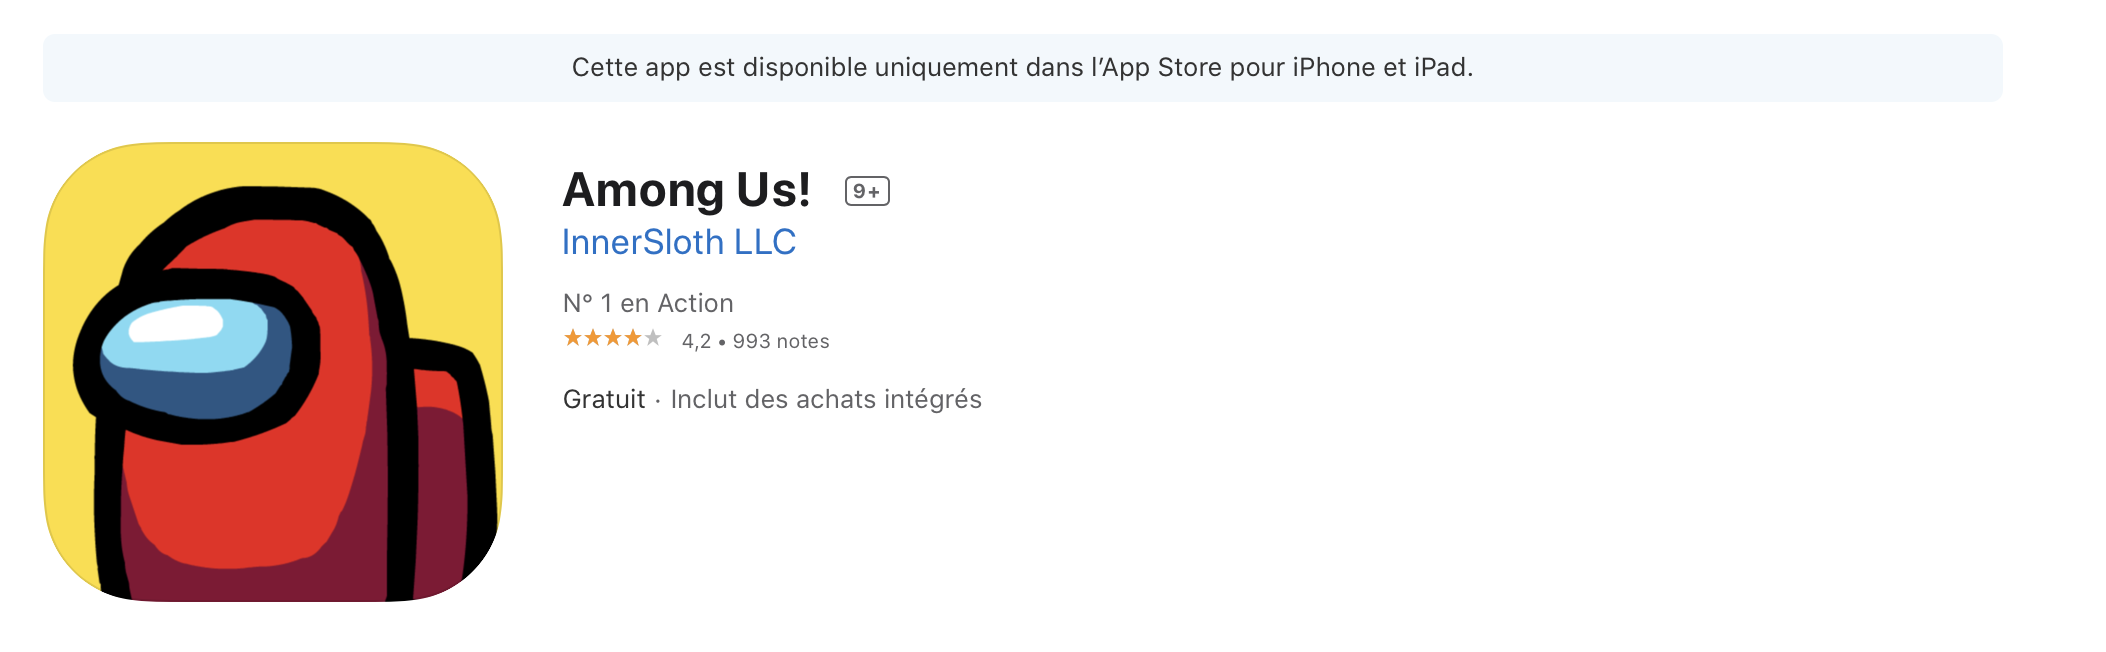Click the 993 notes rating count
The image size is (2106, 652).
click(x=781, y=341)
